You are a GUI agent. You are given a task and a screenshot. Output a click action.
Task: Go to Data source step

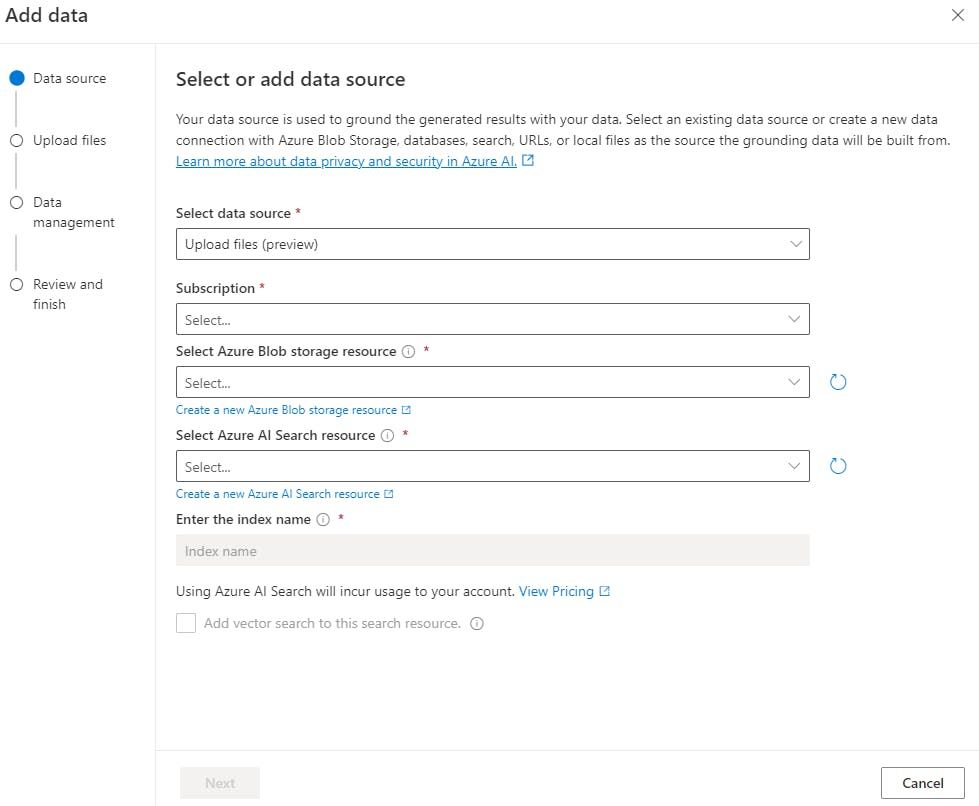click(68, 78)
